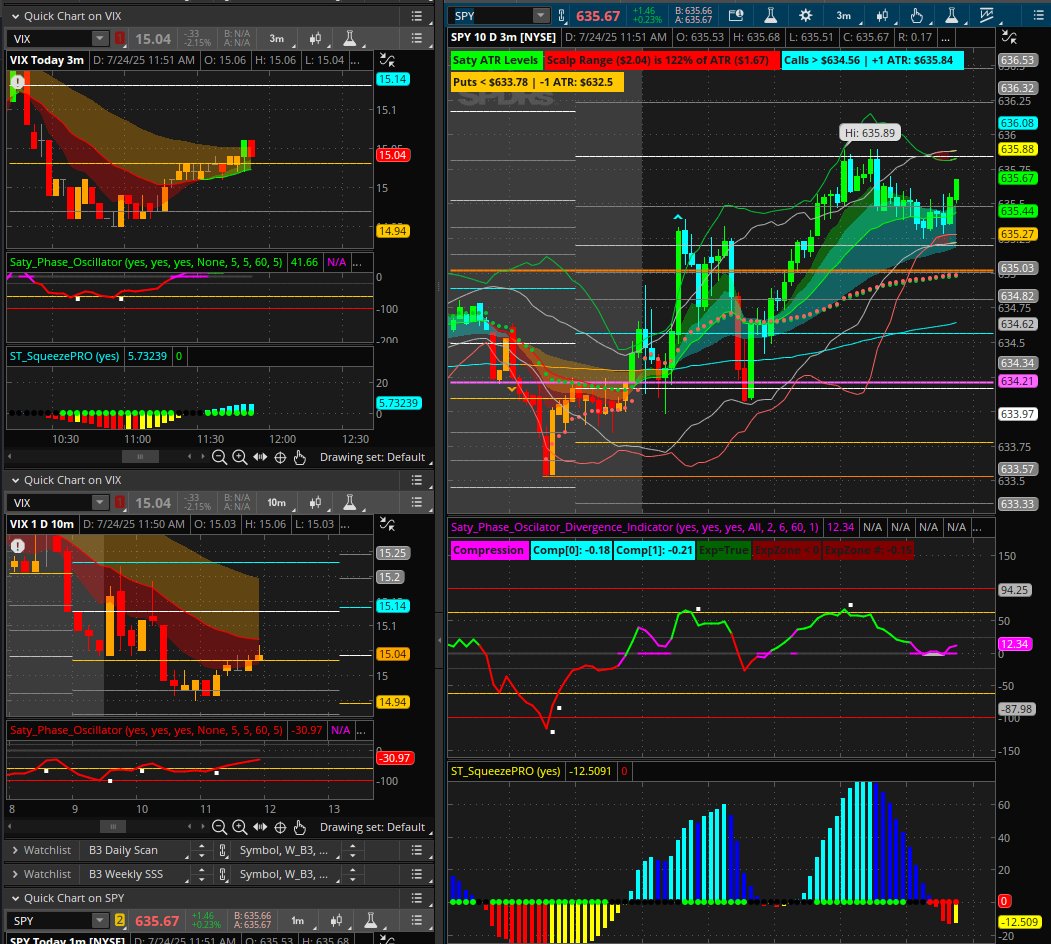Screen dimensions: 1051x944
Task: Select the crosshair cursor under VIX 3m chart
Action: pyautogui.click(x=280, y=457)
